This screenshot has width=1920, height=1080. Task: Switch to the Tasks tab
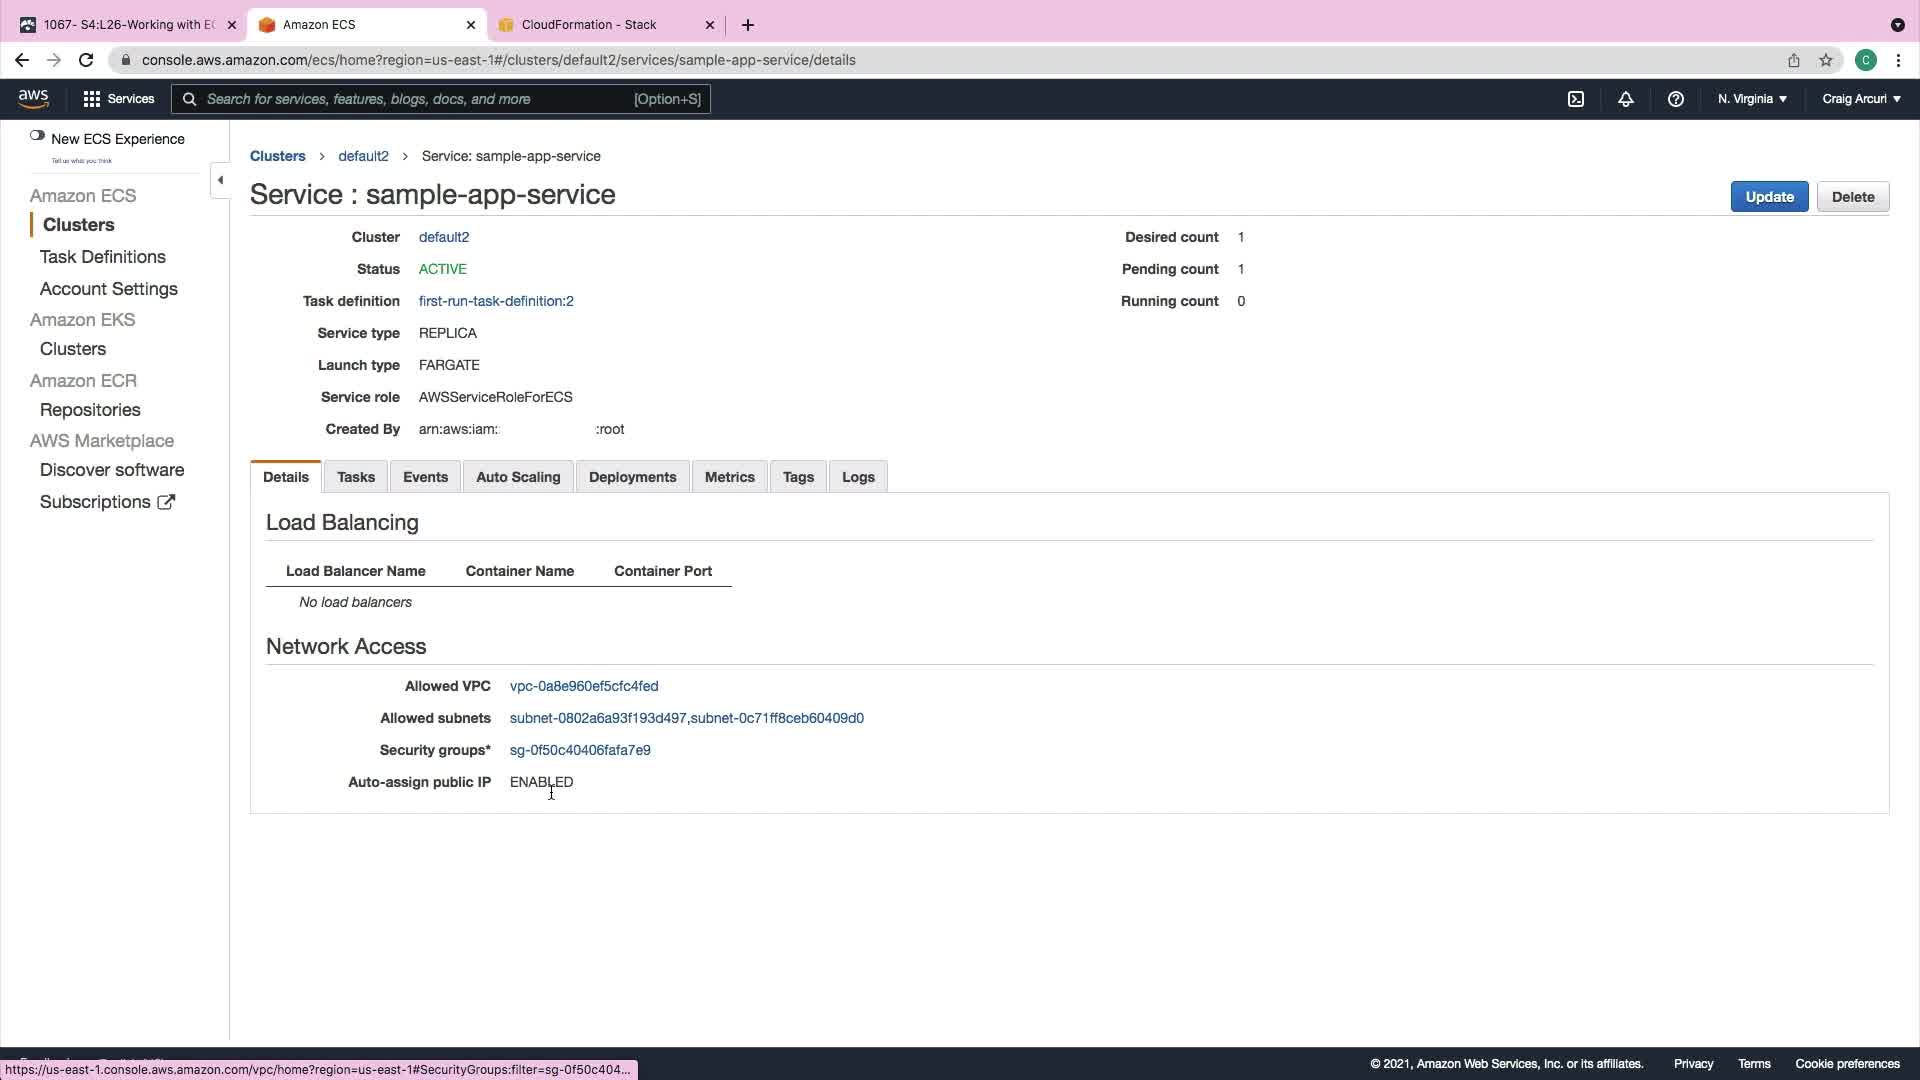coord(356,477)
